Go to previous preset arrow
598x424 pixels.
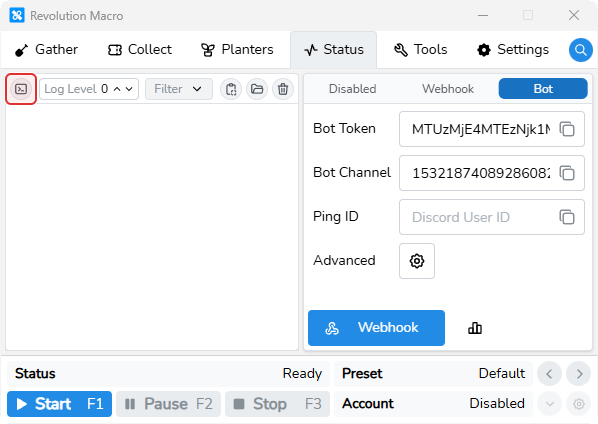tap(549, 374)
